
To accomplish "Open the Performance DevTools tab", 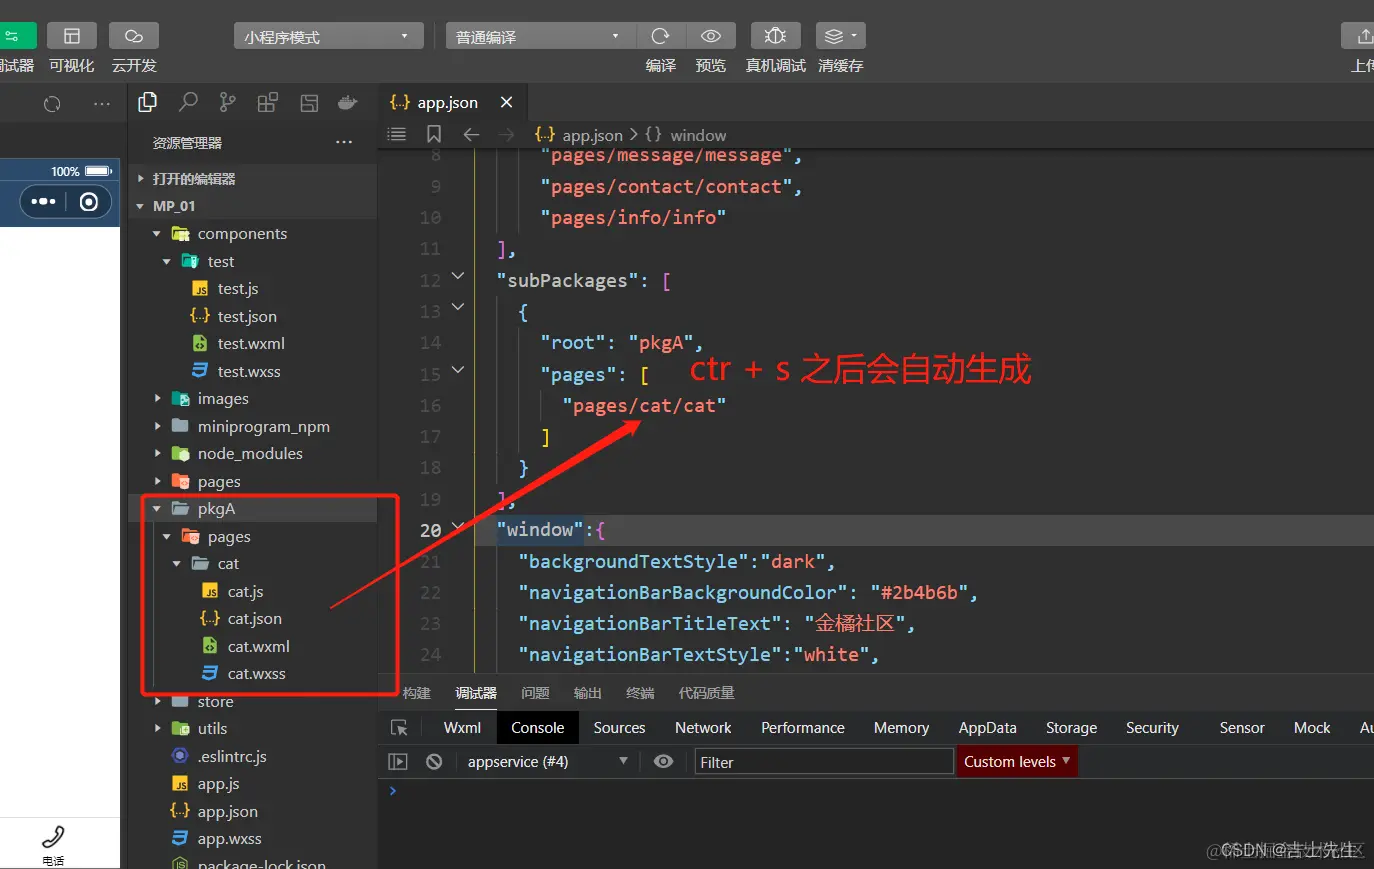I will pyautogui.click(x=802, y=728).
